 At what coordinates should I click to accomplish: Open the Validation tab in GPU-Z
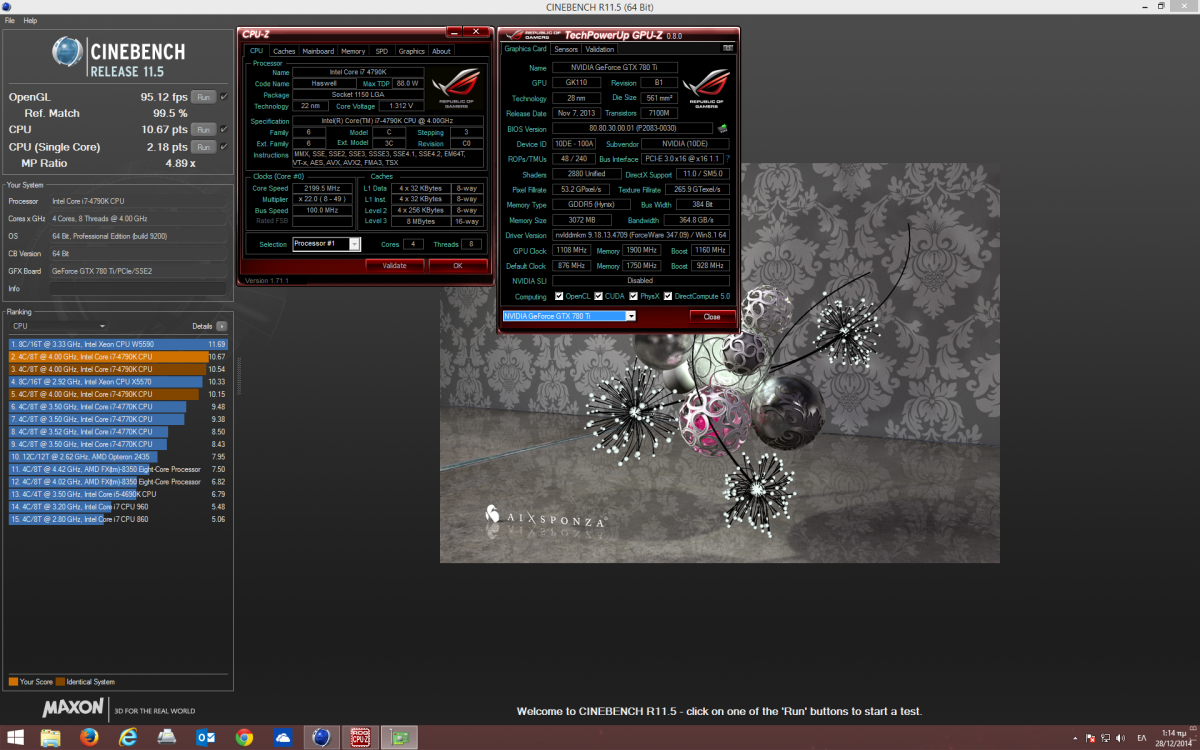(x=600, y=49)
